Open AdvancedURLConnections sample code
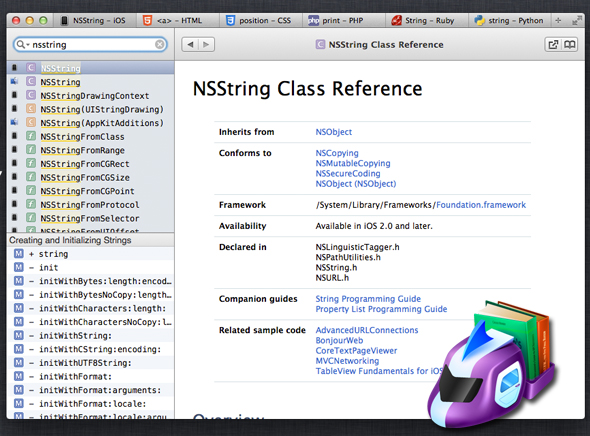 [367, 330]
